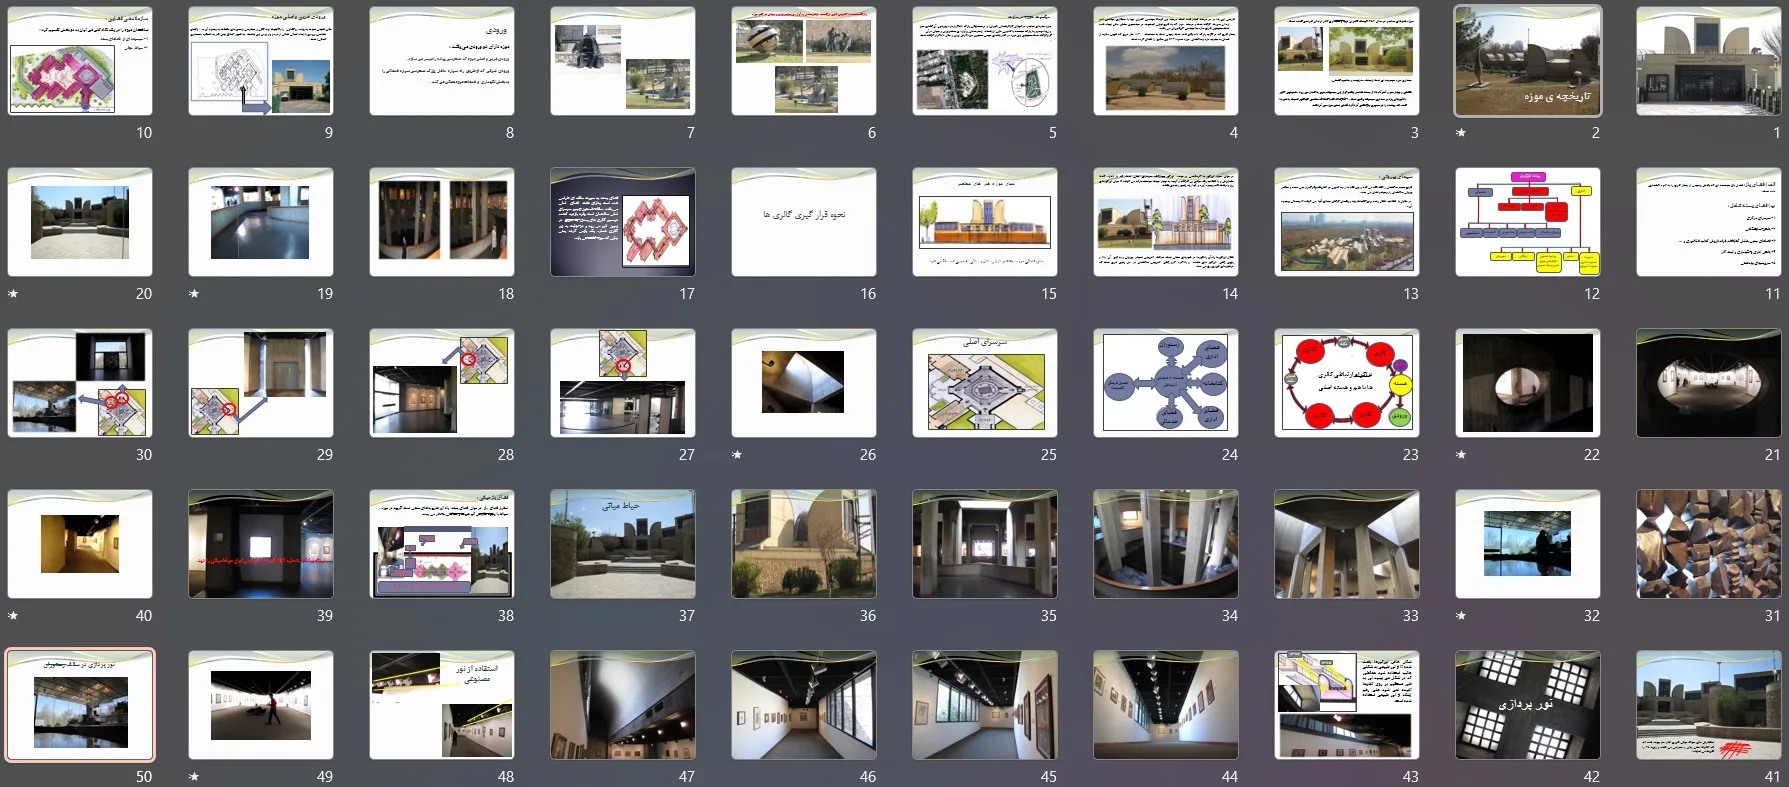Preview slide 19's transition via its star icon
This screenshot has width=1789, height=787.
[x=194, y=294]
